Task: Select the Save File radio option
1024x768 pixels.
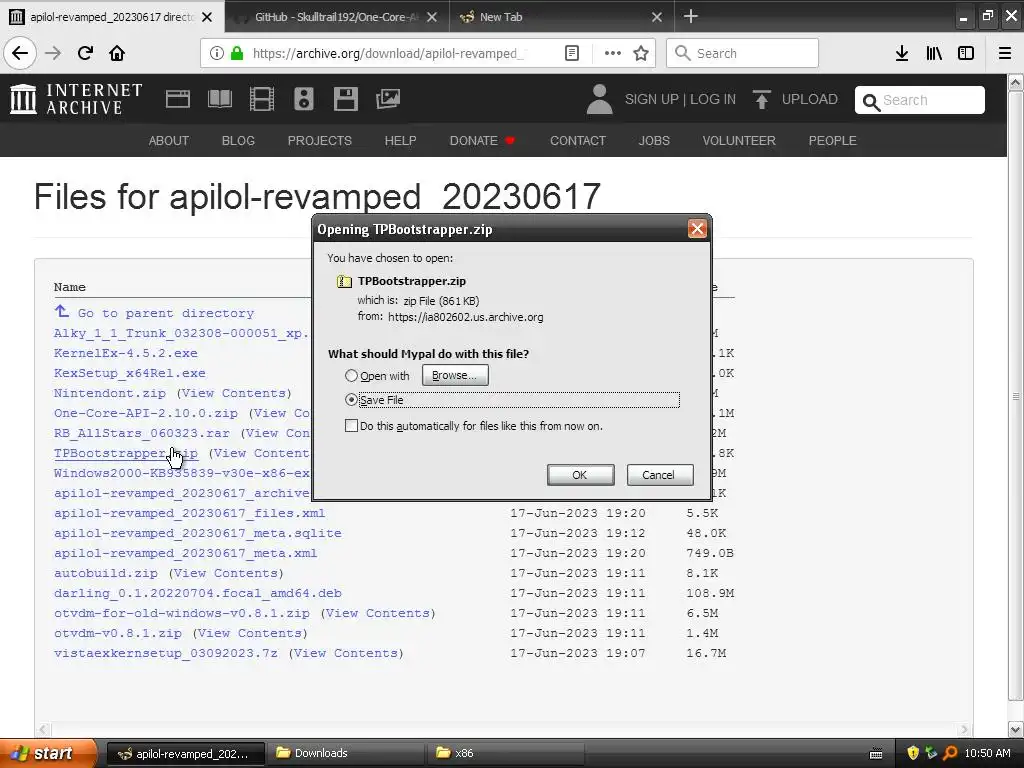Action: (351, 400)
